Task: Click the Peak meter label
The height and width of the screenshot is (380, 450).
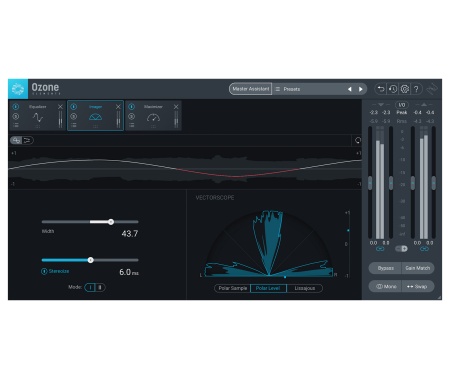Action: (402, 113)
